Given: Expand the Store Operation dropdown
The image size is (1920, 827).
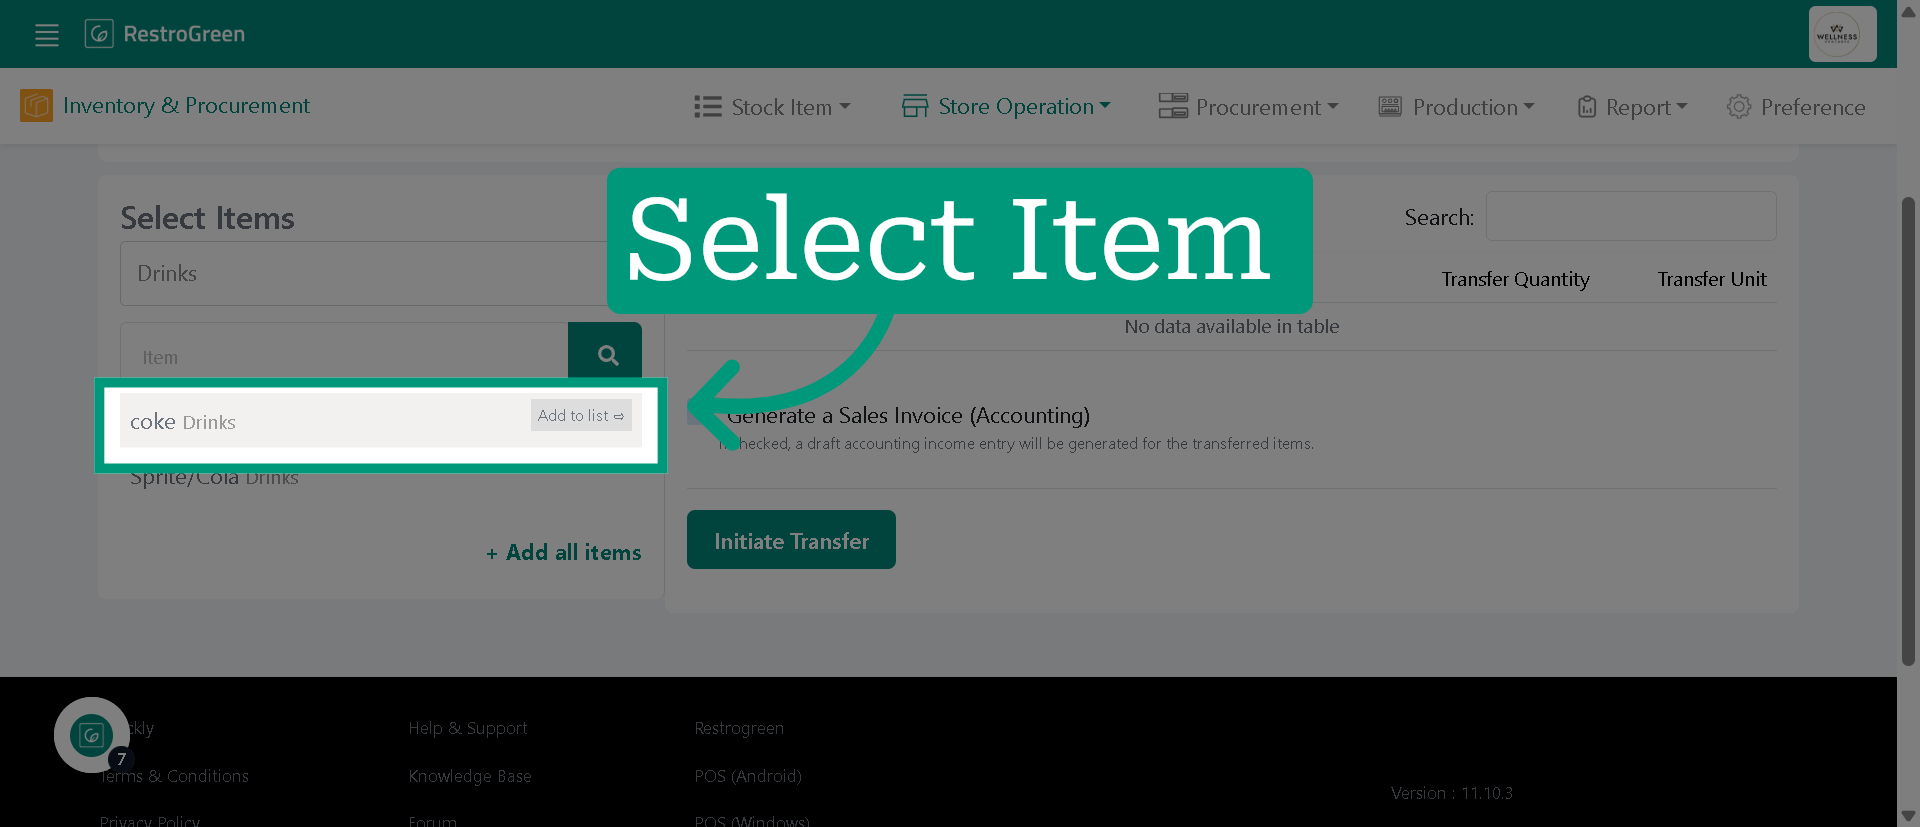Looking at the screenshot, I should (x=1006, y=106).
